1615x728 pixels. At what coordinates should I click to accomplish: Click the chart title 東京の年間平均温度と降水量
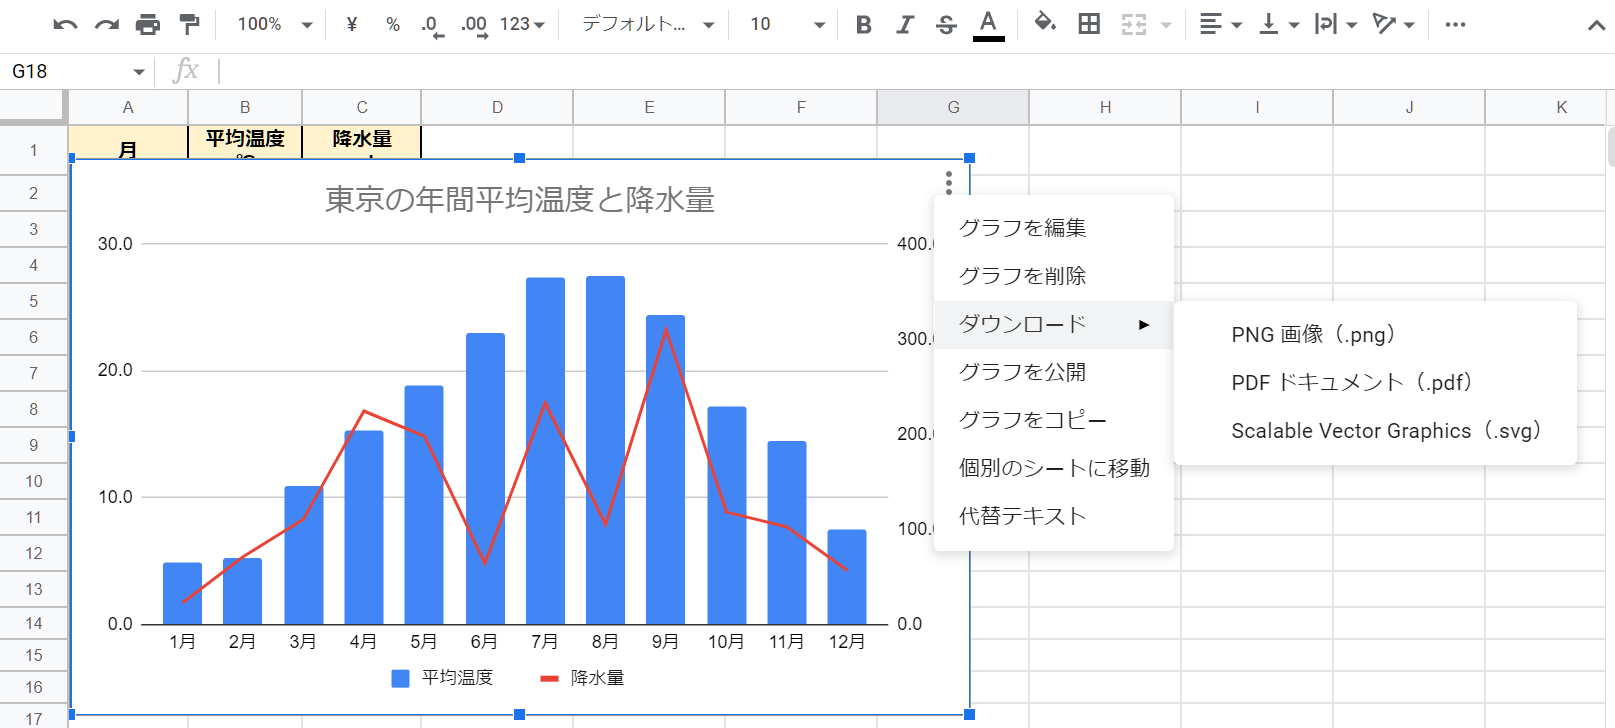pos(520,200)
